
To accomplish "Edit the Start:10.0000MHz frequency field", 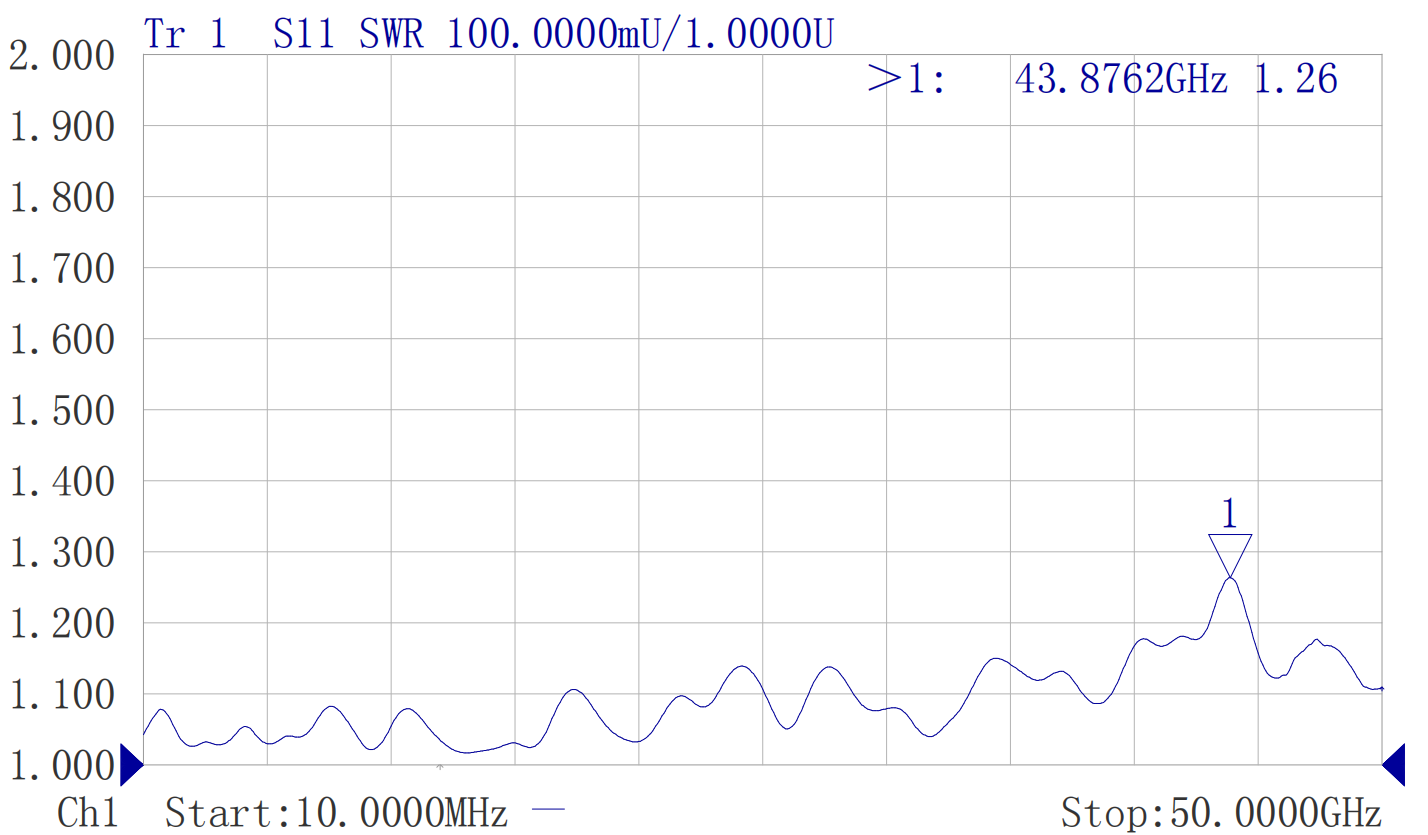I will click(x=337, y=812).
